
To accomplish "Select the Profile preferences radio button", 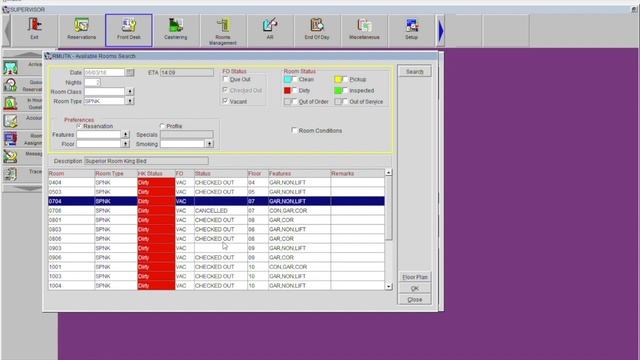I will tap(162, 126).
